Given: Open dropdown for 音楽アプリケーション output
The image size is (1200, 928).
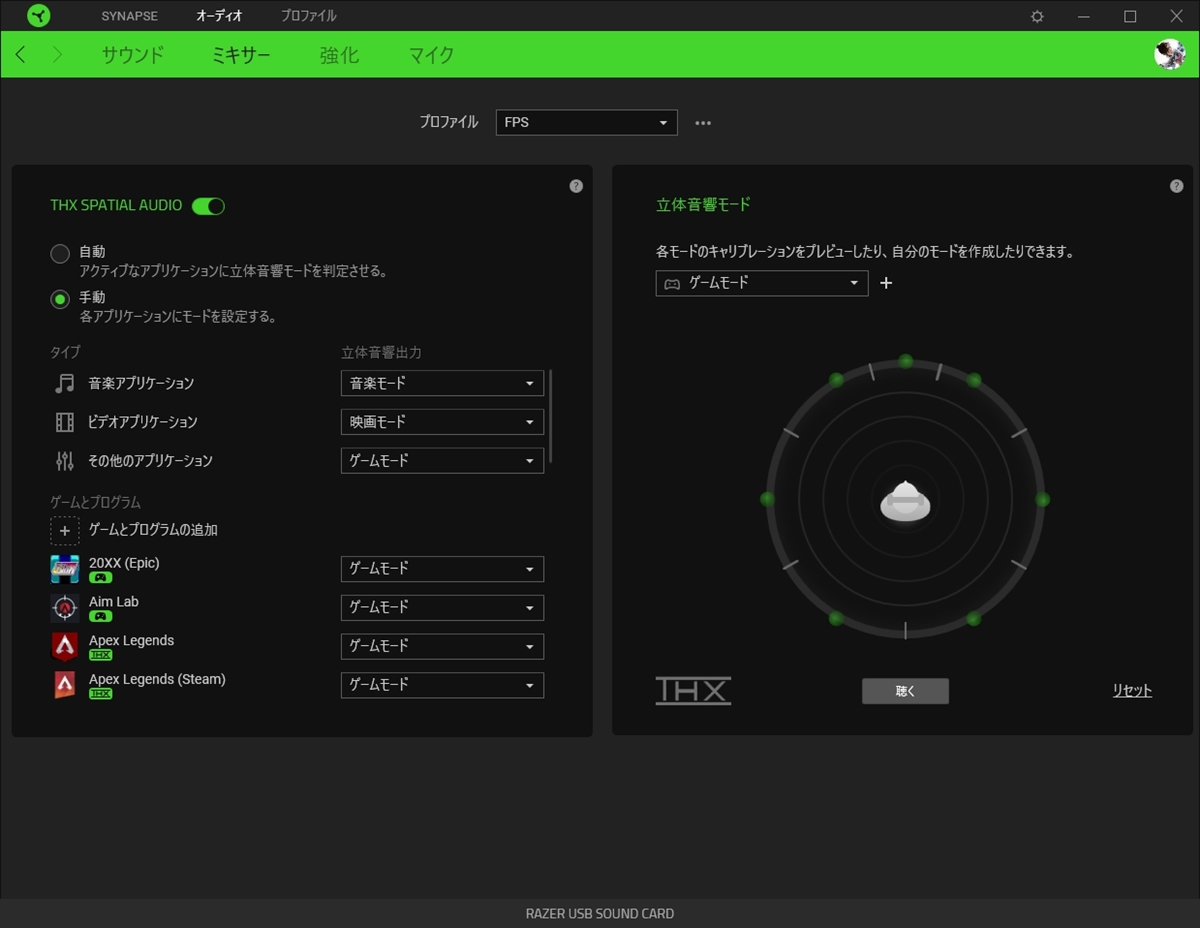Looking at the screenshot, I should [442, 383].
